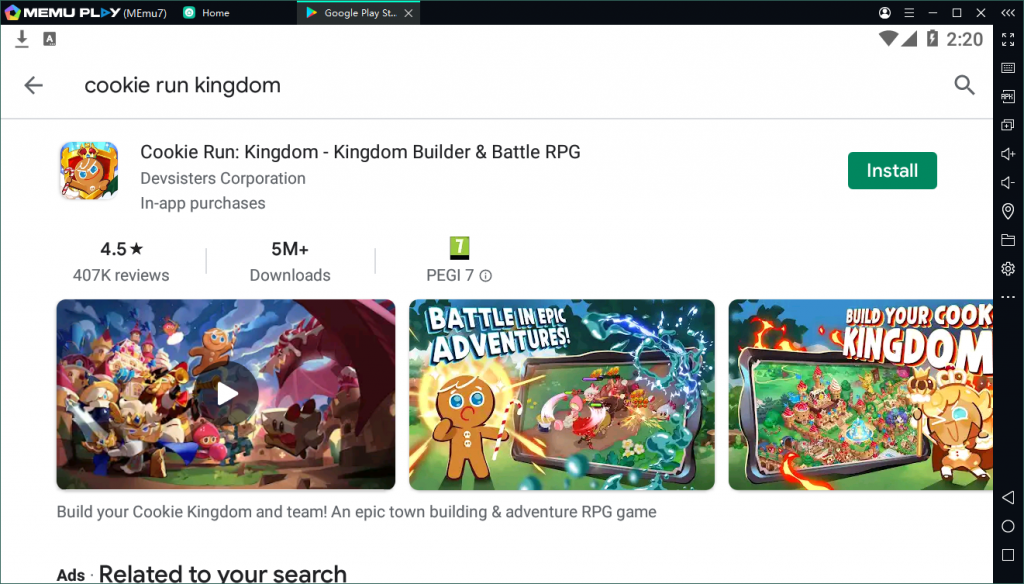The width and height of the screenshot is (1024, 584).
Task: Expand more sidebar options with ellipsis
Action: coord(1008,297)
